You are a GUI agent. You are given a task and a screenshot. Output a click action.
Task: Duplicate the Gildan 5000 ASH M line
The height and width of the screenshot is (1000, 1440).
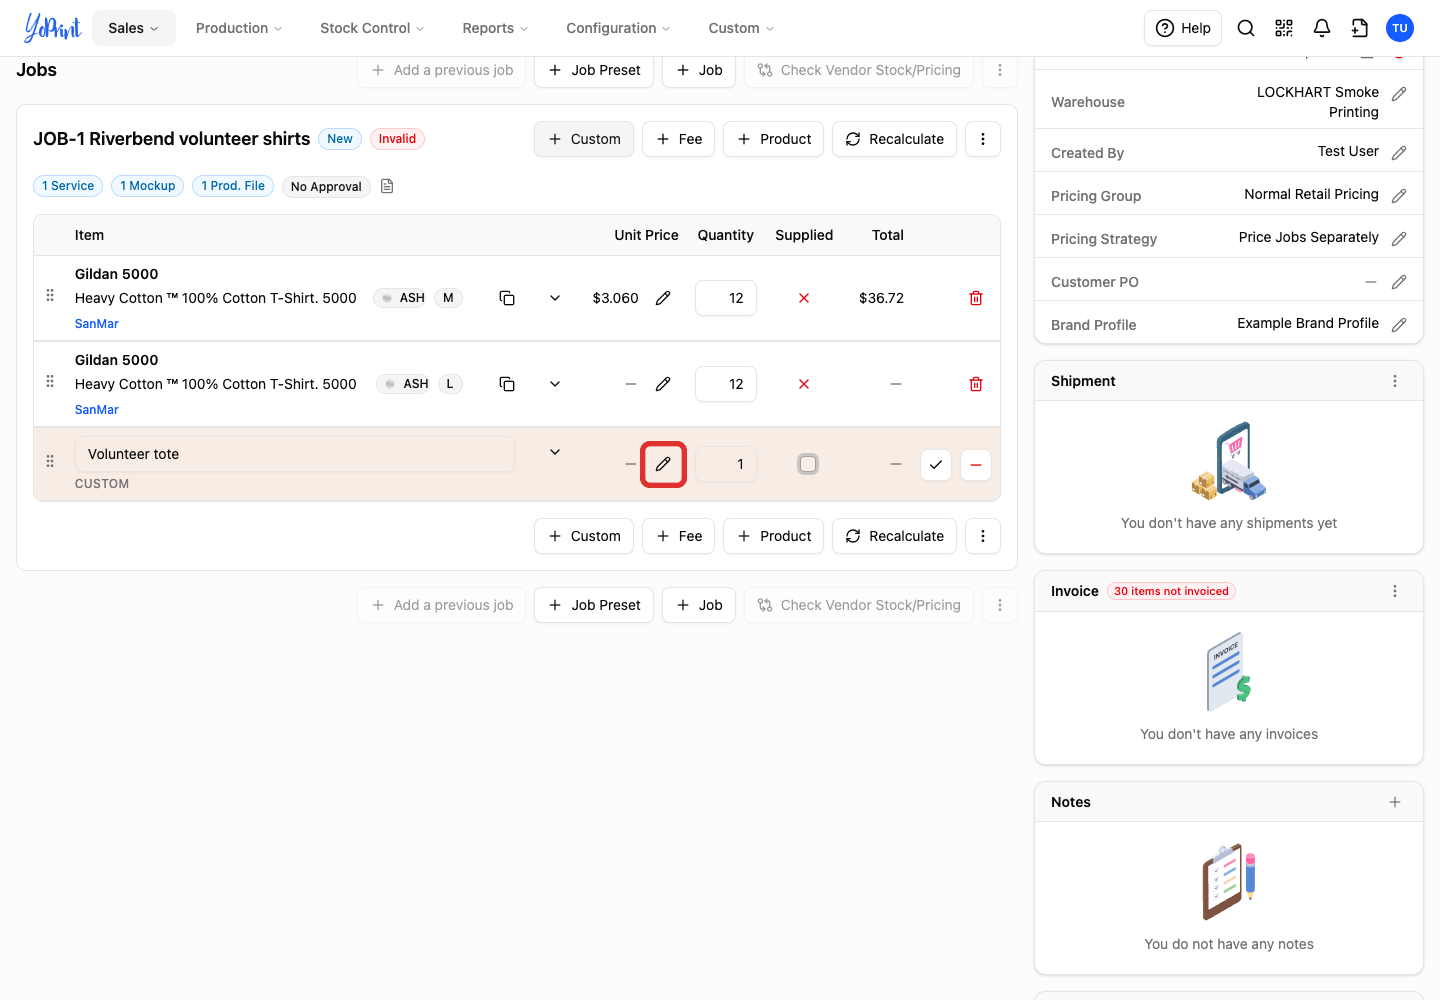[x=507, y=298]
